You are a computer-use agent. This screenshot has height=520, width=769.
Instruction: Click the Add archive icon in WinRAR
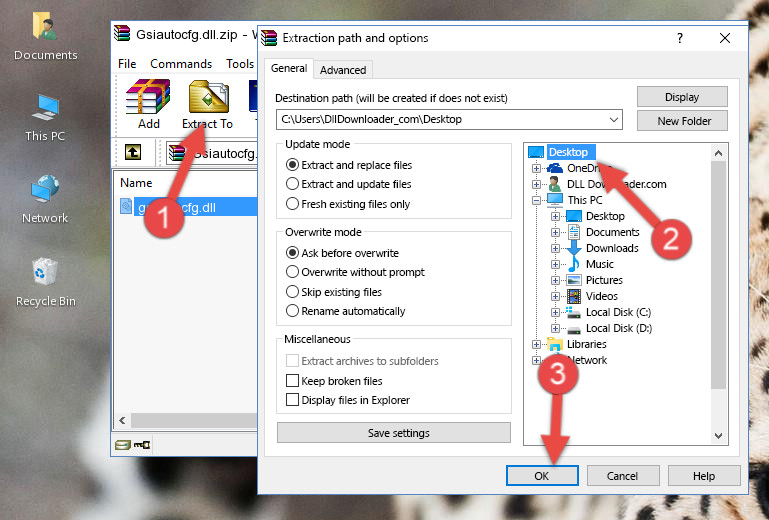tap(148, 97)
